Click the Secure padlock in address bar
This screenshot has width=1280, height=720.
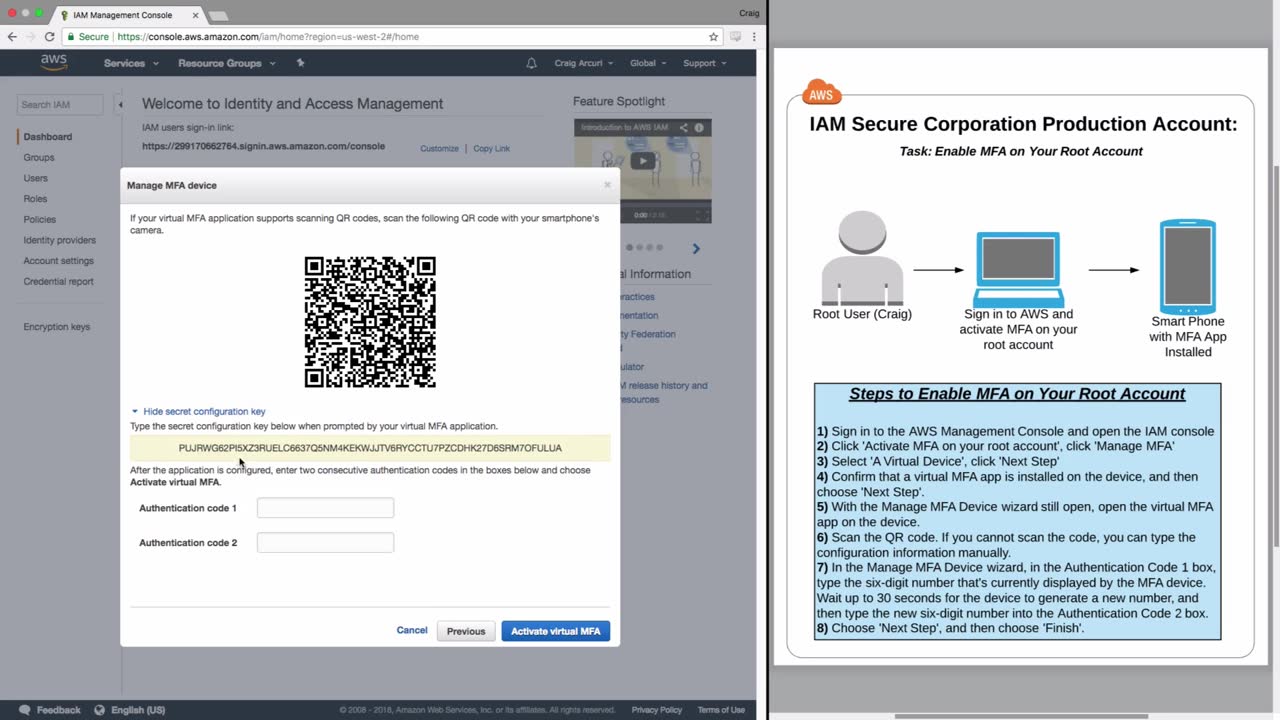coord(71,37)
